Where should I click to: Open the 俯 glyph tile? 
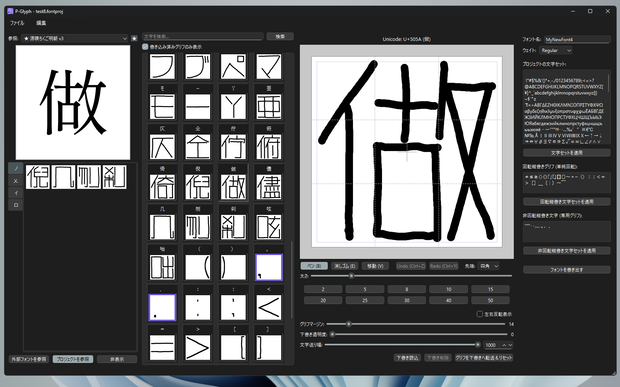pyautogui.click(x=269, y=146)
